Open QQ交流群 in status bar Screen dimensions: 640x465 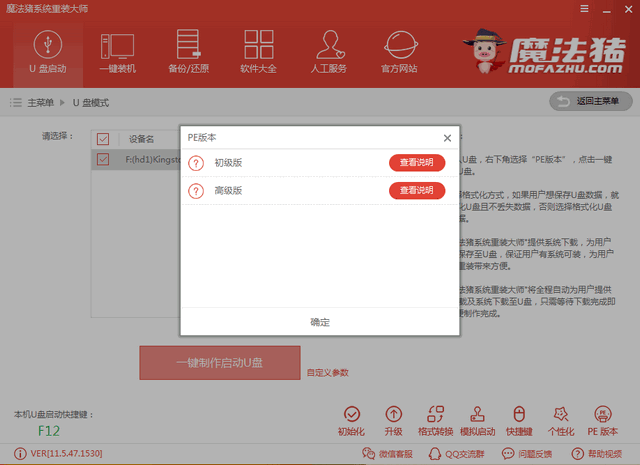point(456,454)
